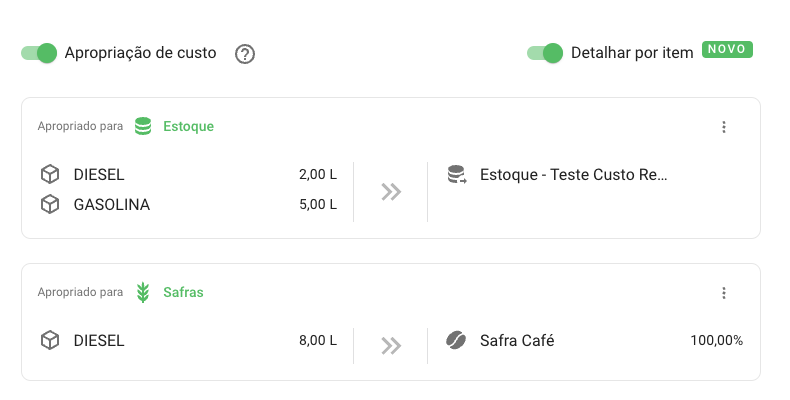Click the green Estoque heading link
Viewport: 790px width, 400px height.
(x=188, y=127)
